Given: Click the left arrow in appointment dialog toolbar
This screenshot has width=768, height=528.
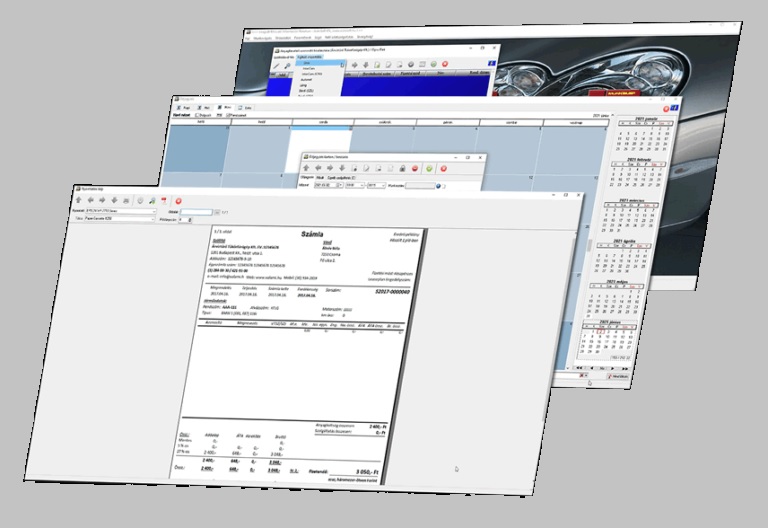Looking at the screenshot, I should click(318, 168).
